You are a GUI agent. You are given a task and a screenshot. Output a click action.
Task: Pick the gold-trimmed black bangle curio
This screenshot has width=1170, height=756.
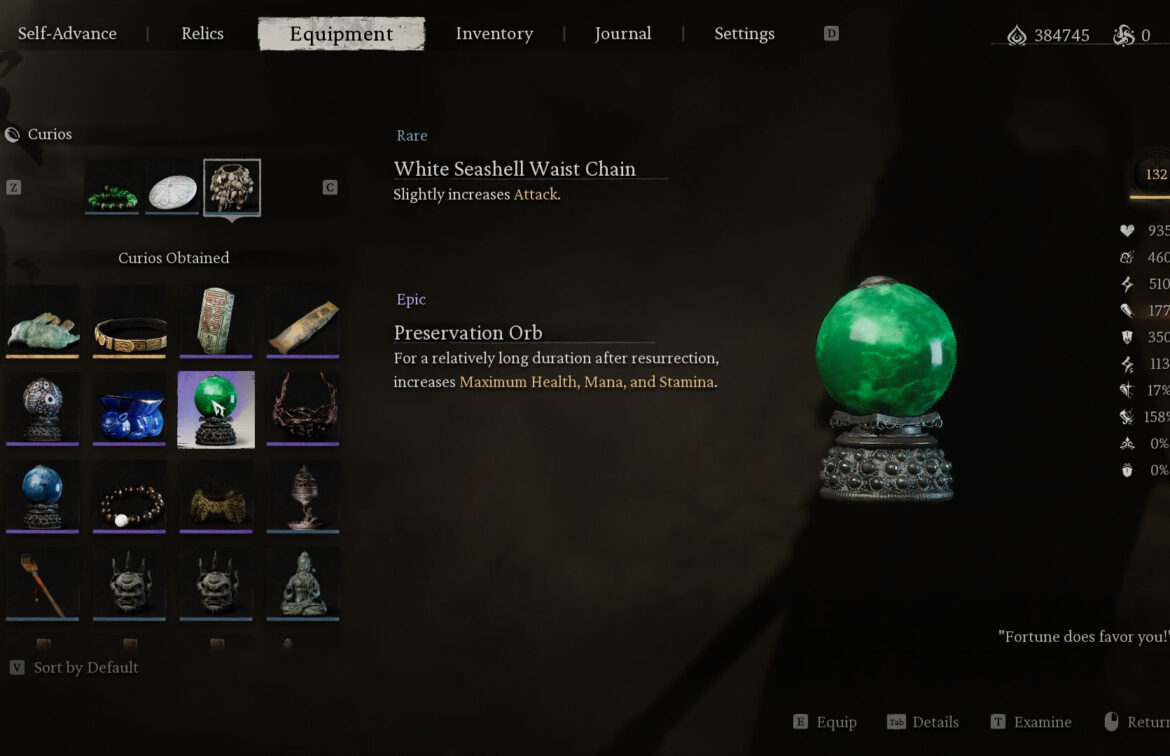129,322
